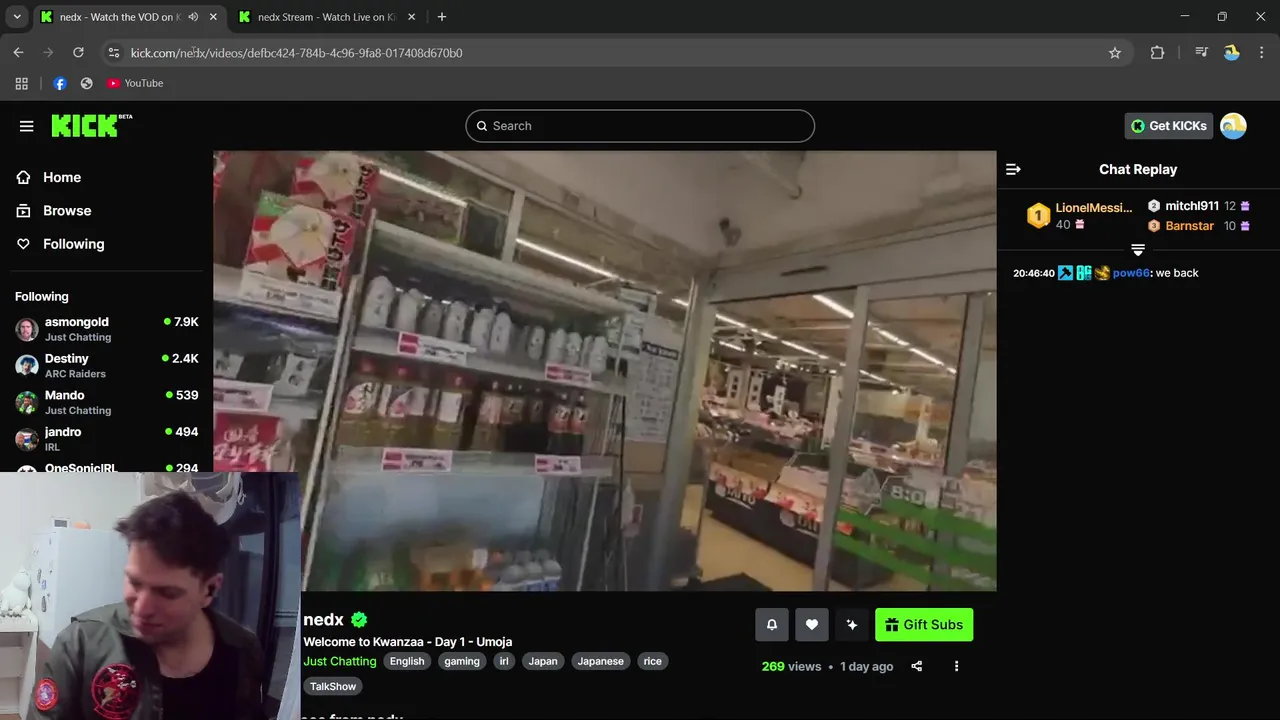The width and height of the screenshot is (1280, 720).
Task: Select the Japan tag
Action: click(x=543, y=661)
